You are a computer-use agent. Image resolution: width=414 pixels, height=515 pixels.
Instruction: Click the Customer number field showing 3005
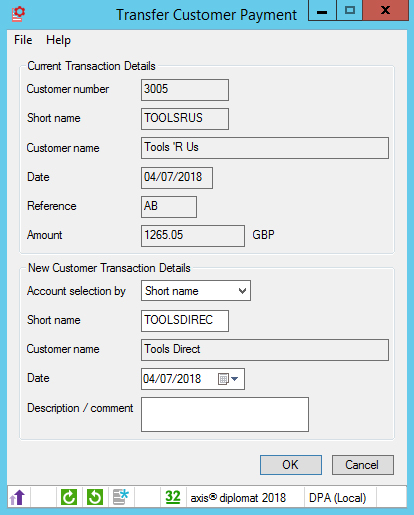coord(185,90)
